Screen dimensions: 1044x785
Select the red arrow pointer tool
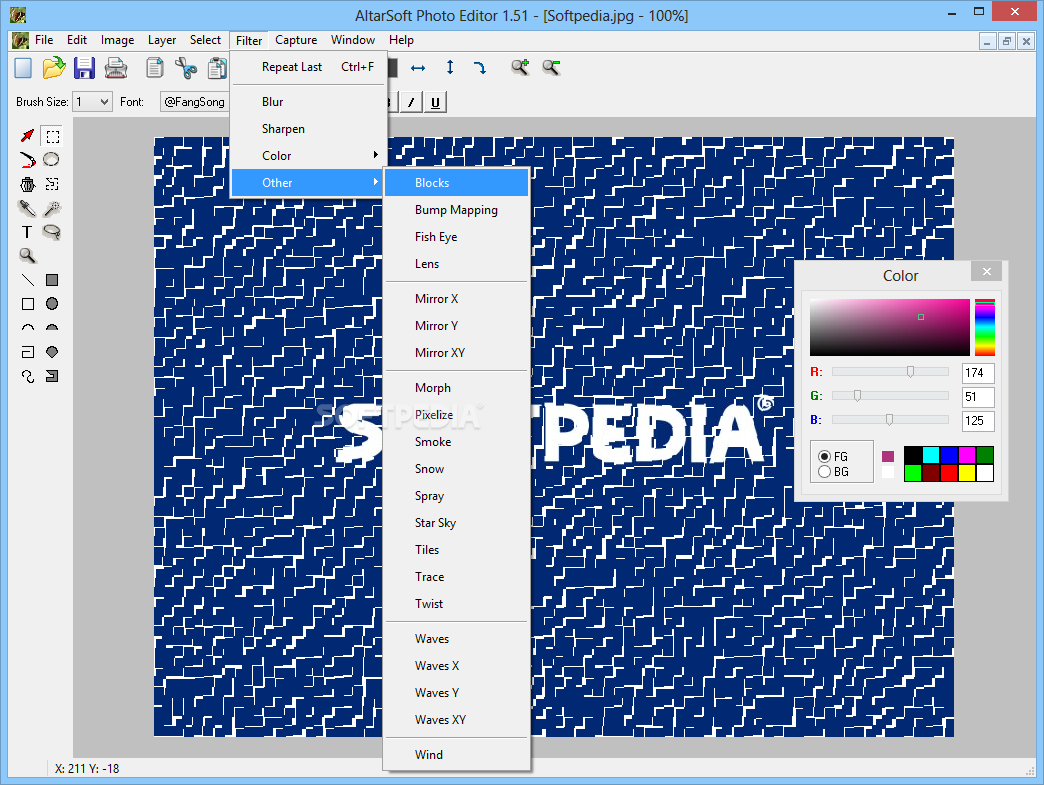click(27, 136)
